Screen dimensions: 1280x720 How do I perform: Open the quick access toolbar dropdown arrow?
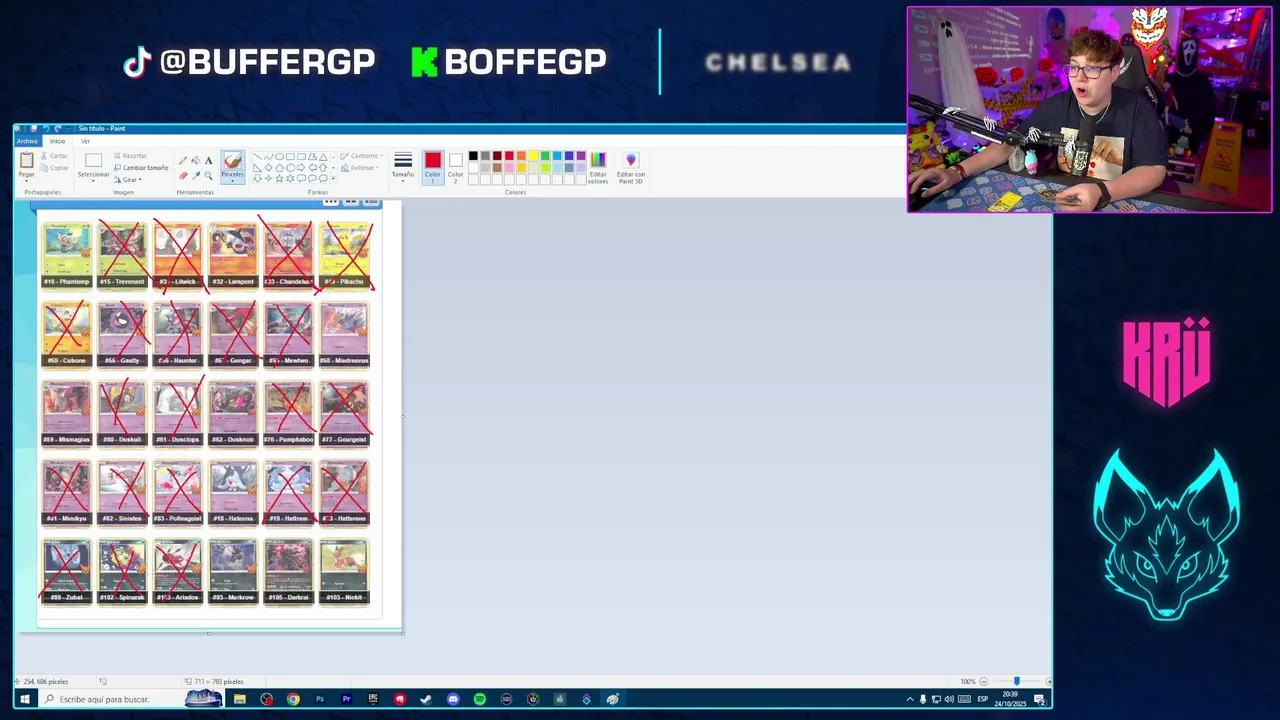[x=68, y=128]
